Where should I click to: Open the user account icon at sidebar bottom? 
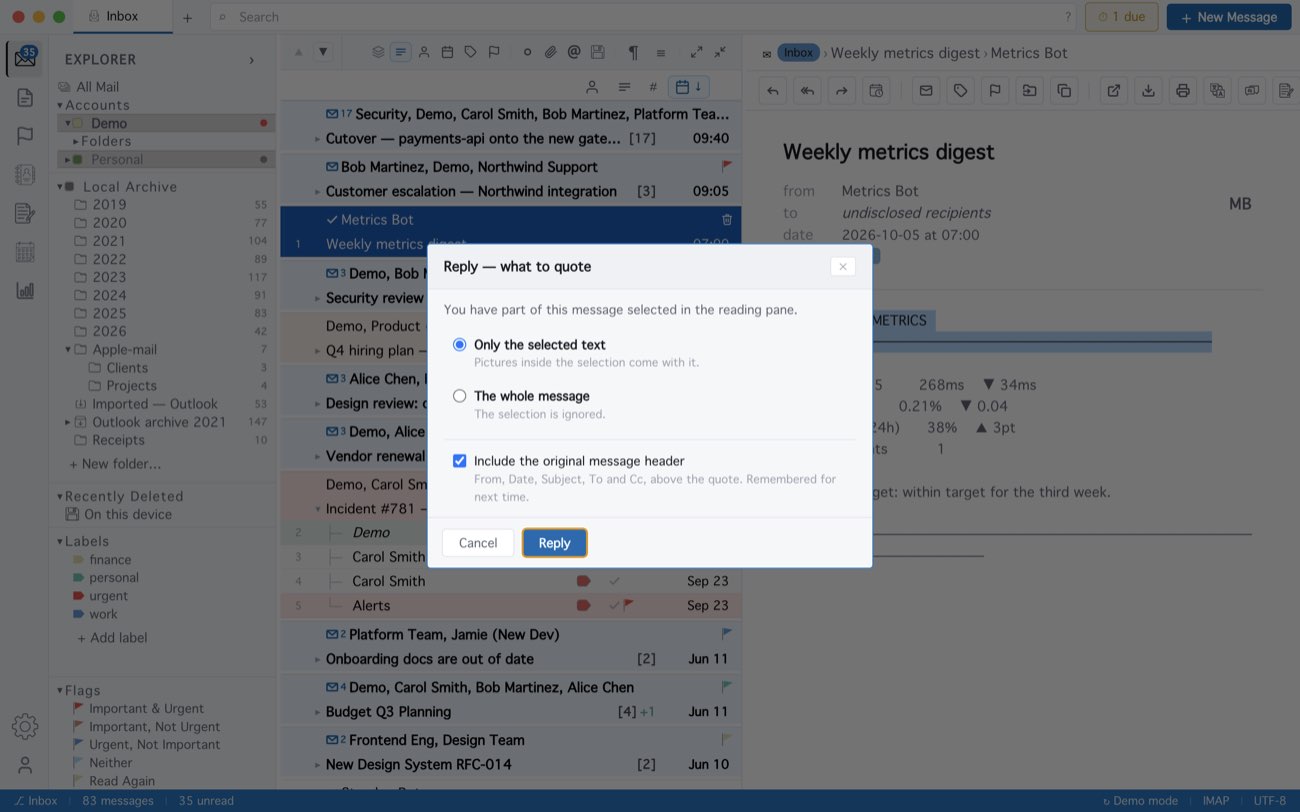coord(25,765)
